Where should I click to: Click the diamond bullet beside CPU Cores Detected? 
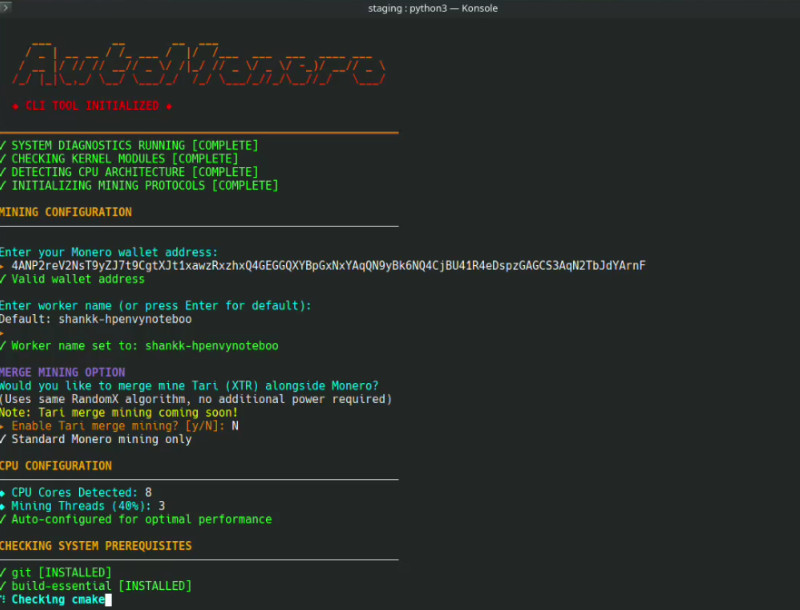coord(3,493)
